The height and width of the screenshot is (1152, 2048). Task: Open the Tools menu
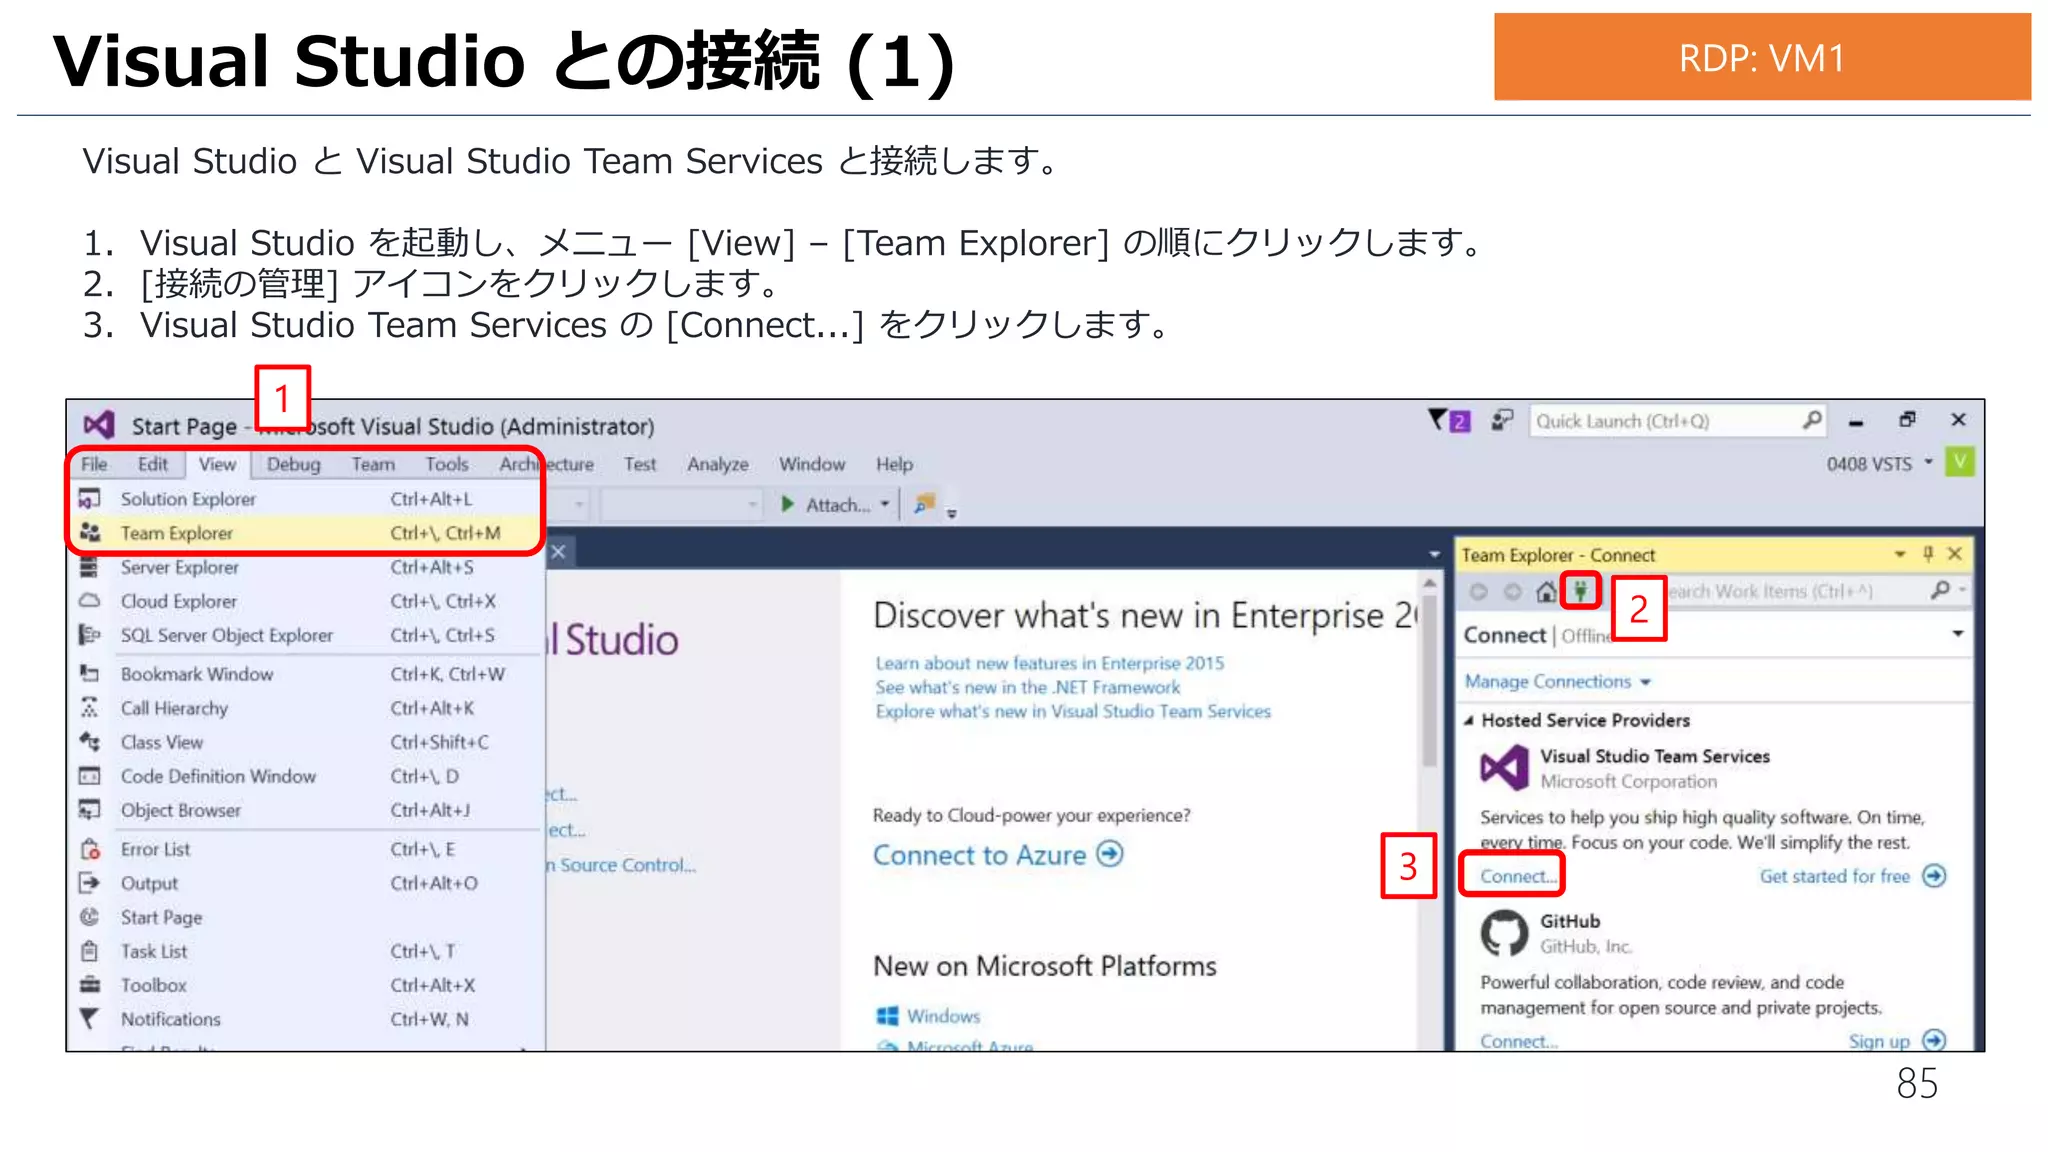(x=446, y=464)
